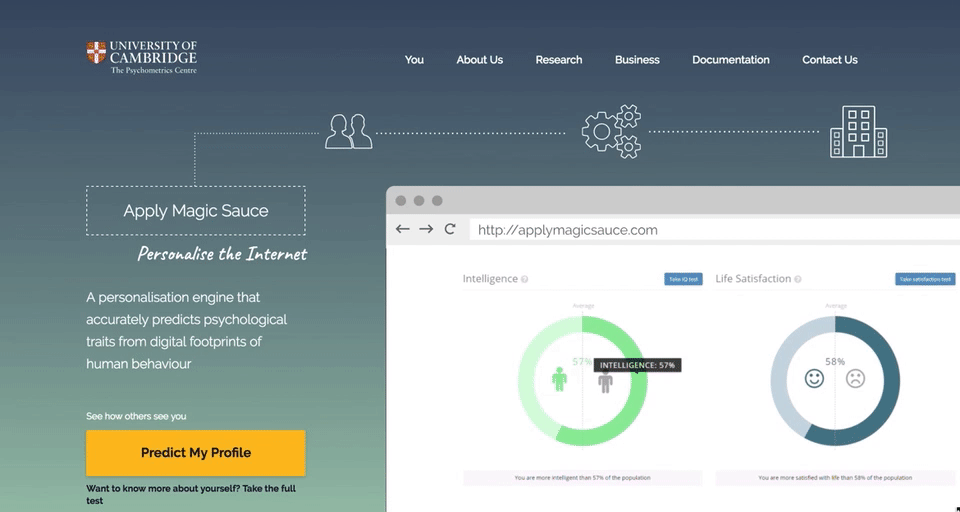This screenshot has width=960, height=512.
Task: Click the browser back arrow in mockup
Action: pos(402,229)
